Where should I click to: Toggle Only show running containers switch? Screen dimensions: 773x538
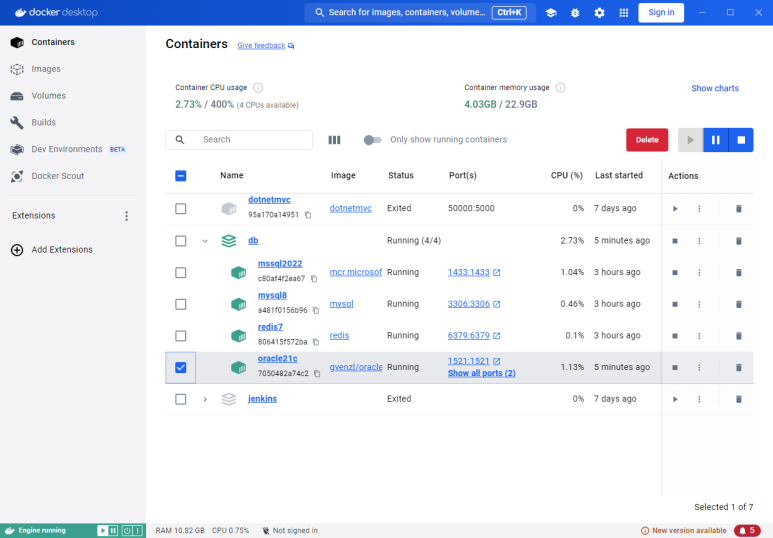[x=372, y=140]
